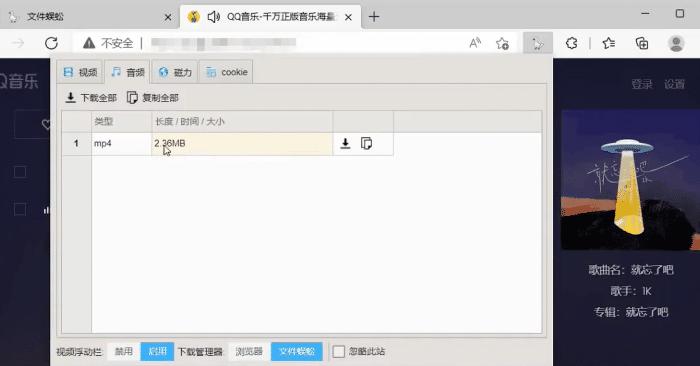Image resolution: width=700 pixels, height=366 pixels.
Task: Select the 磁力 tab
Action: coord(175,72)
